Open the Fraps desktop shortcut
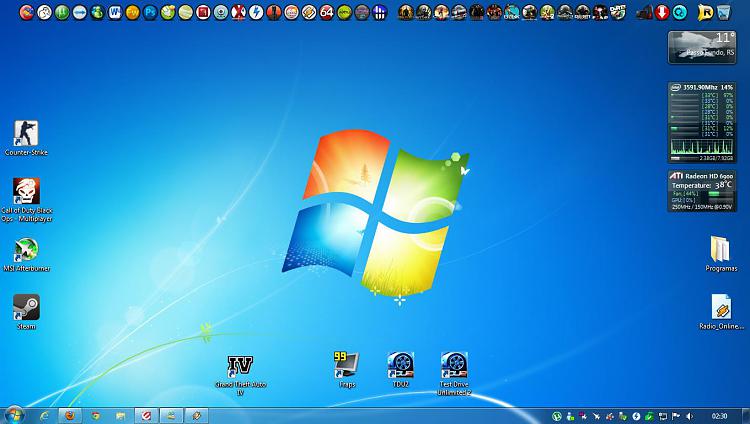 (346, 369)
